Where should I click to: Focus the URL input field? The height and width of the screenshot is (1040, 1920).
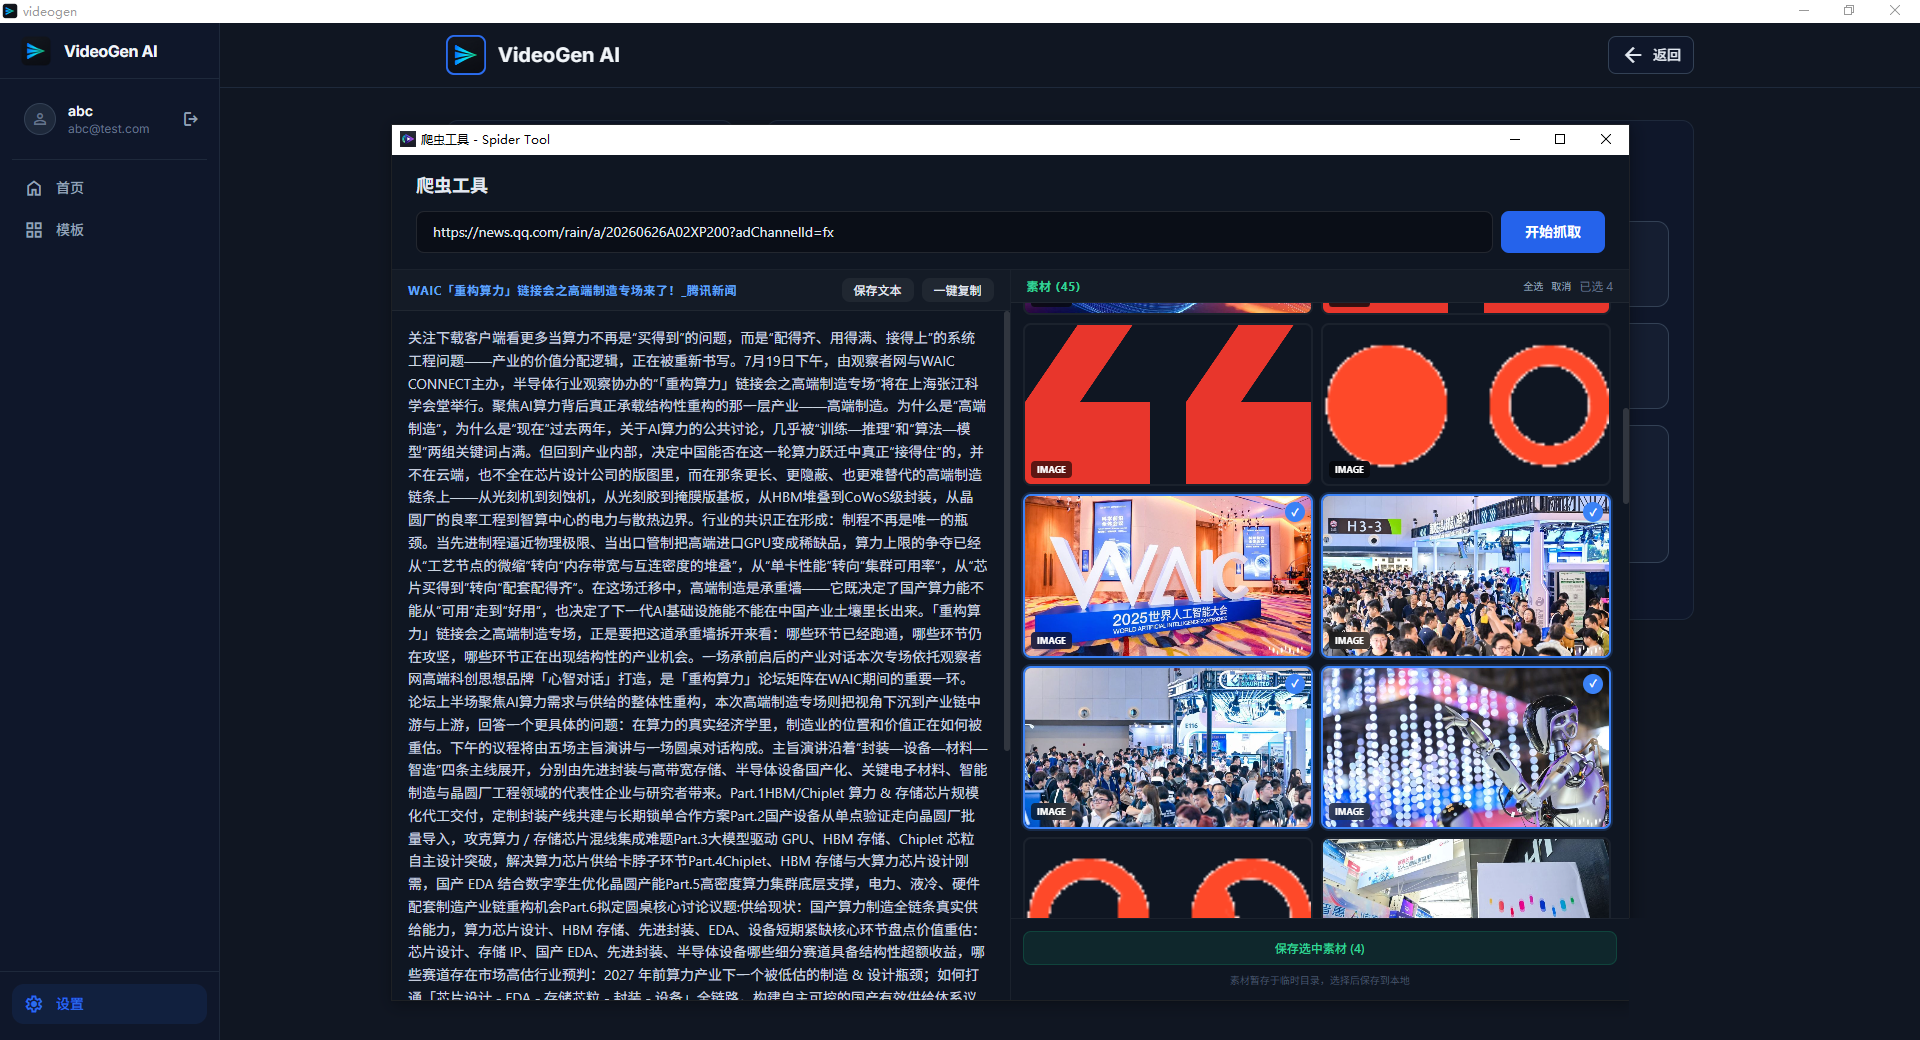954,232
